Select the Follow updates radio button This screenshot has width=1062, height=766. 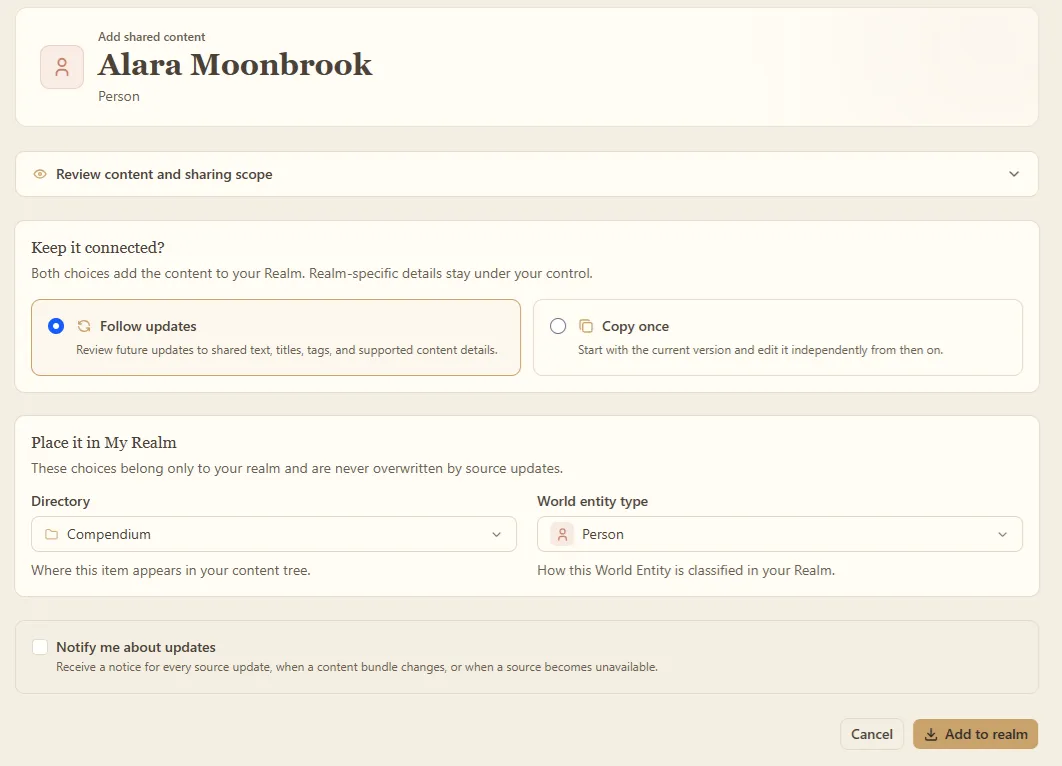tap(56, 326)
